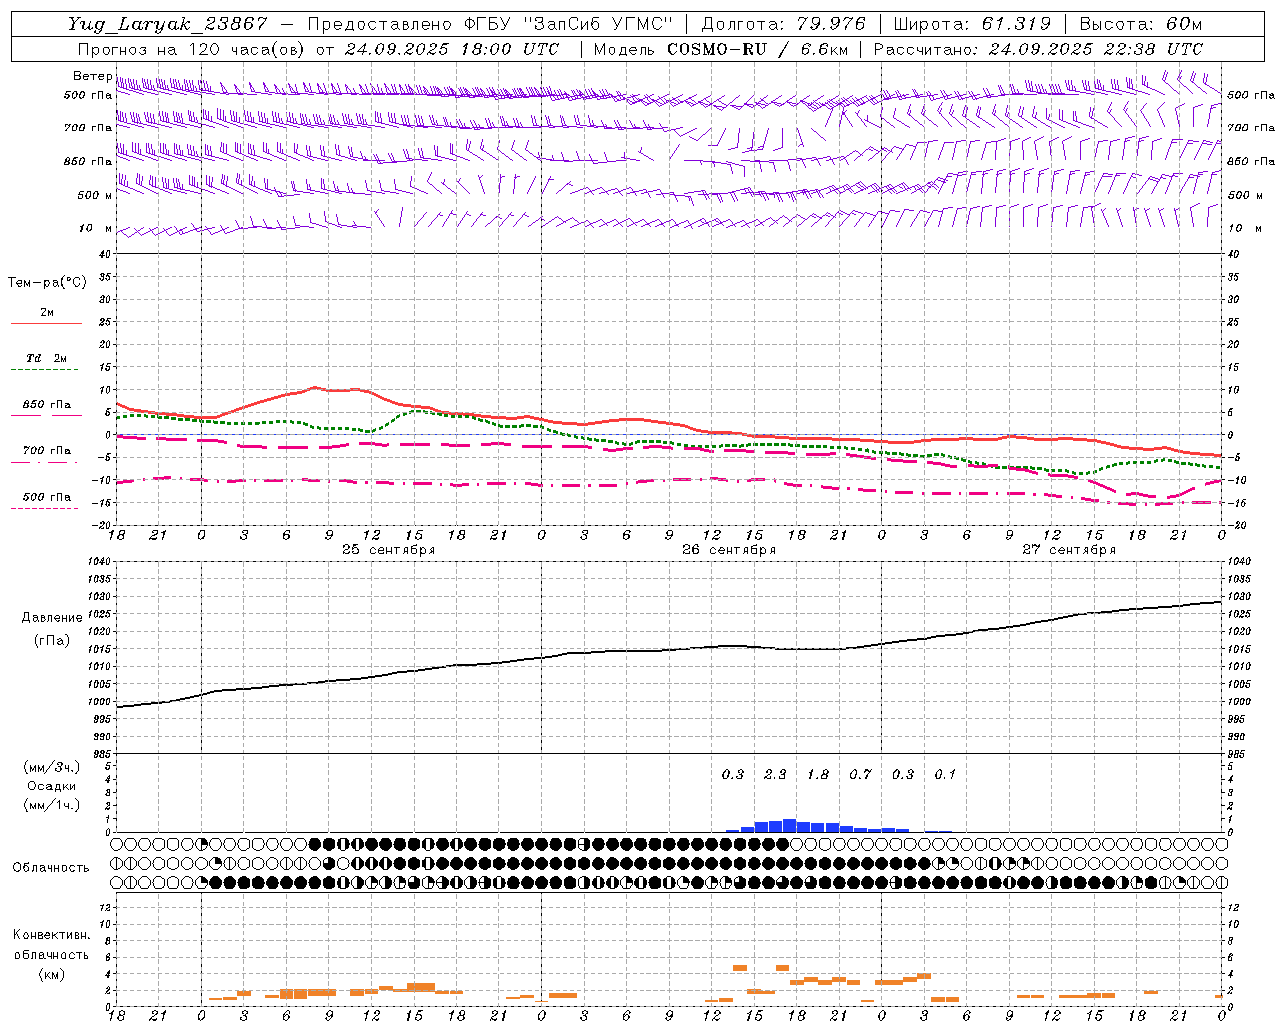Click the precipitation value "0.1"
Screen dimensions: 1280x1024
(945, 774)
